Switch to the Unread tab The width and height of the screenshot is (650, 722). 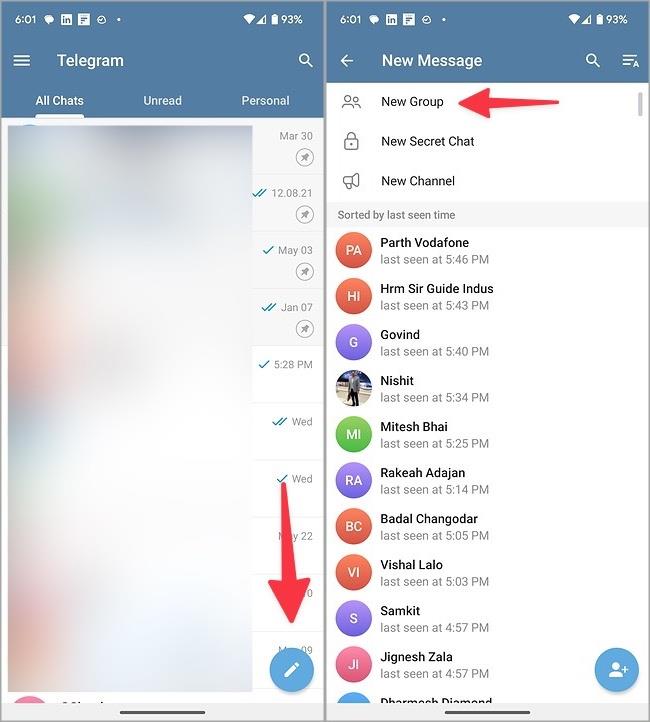coord(162,100)
